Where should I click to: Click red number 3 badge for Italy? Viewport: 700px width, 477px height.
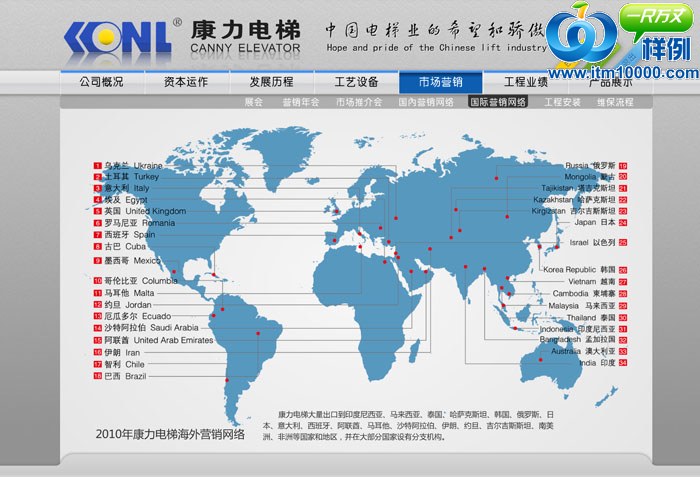coord(98,188)
